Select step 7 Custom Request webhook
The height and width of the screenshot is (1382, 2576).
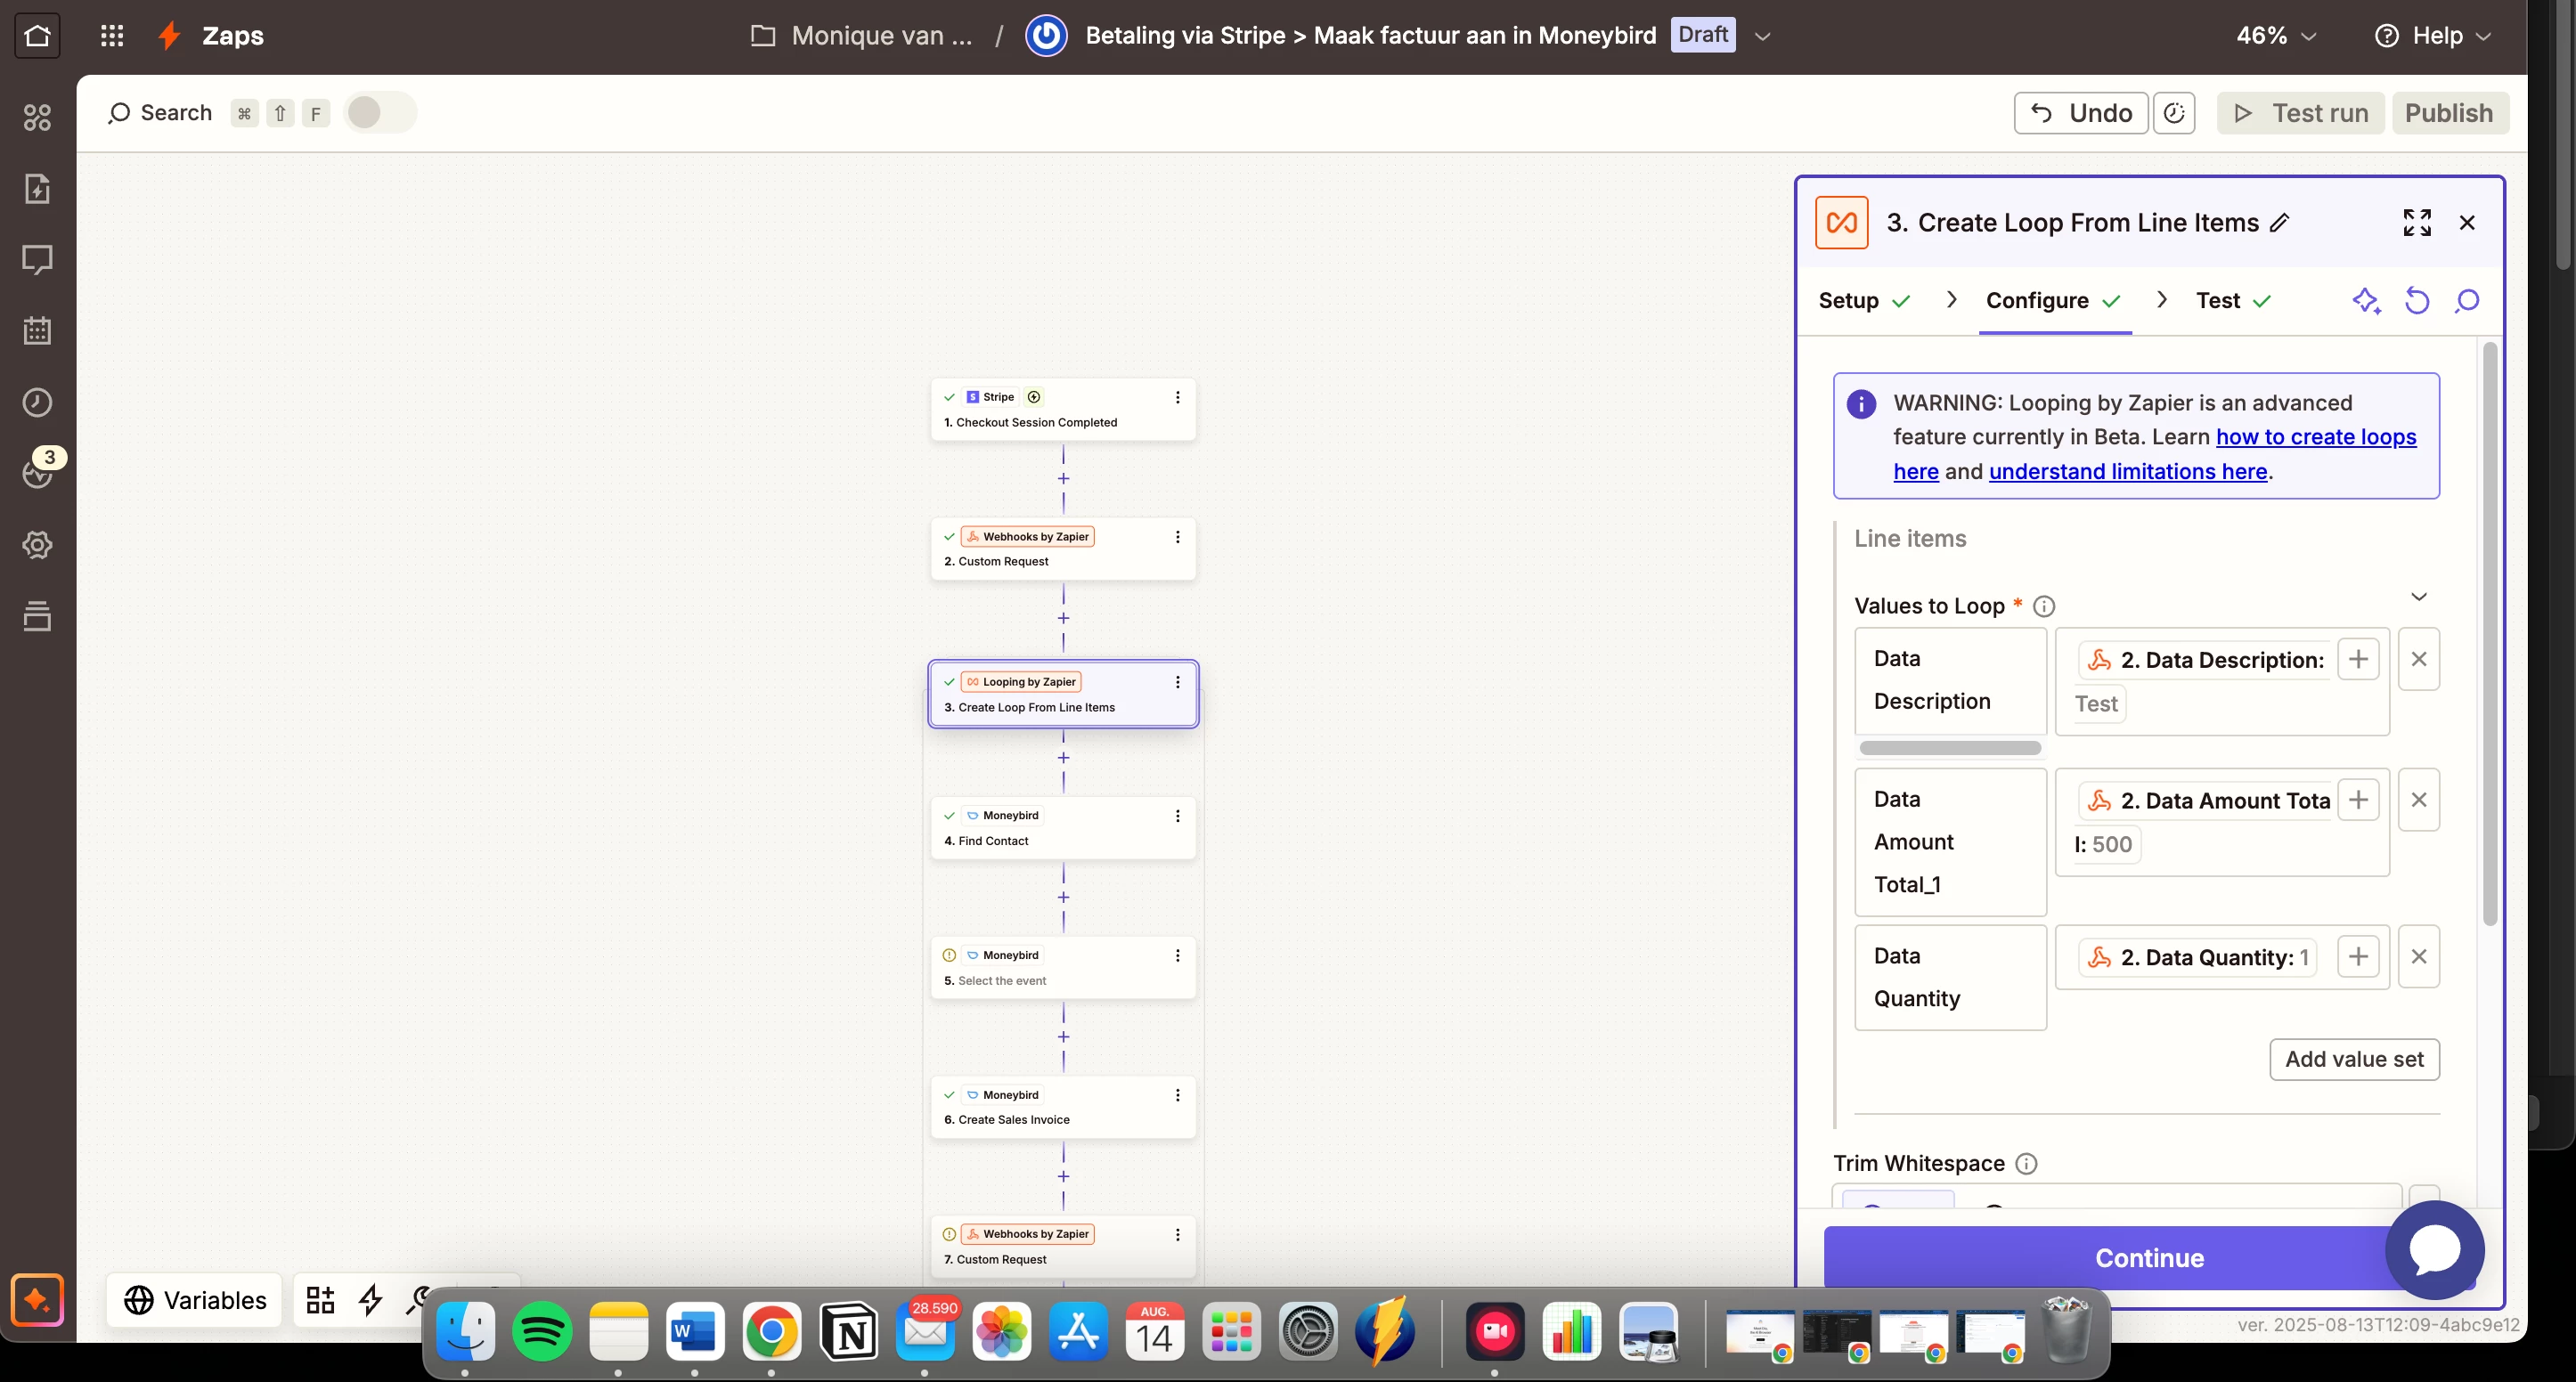point(1063,1246)
